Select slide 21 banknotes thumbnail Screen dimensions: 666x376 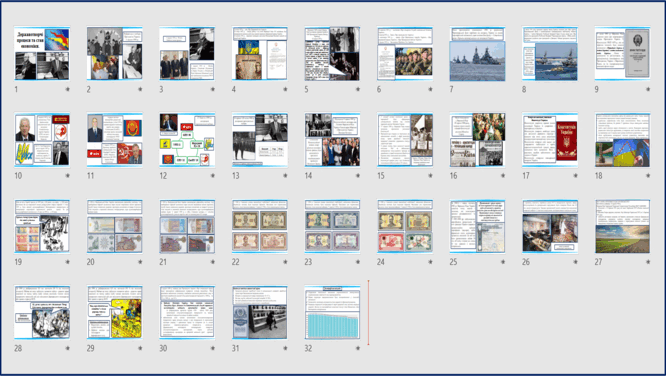(x=187, y=226)
